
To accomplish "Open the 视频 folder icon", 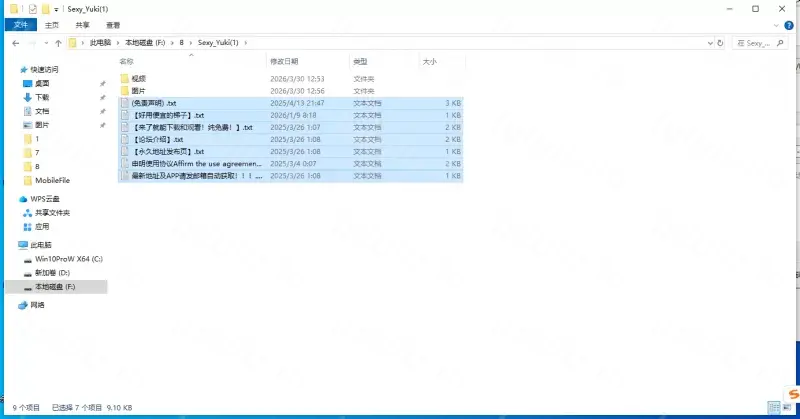I will tap(124, 78).
